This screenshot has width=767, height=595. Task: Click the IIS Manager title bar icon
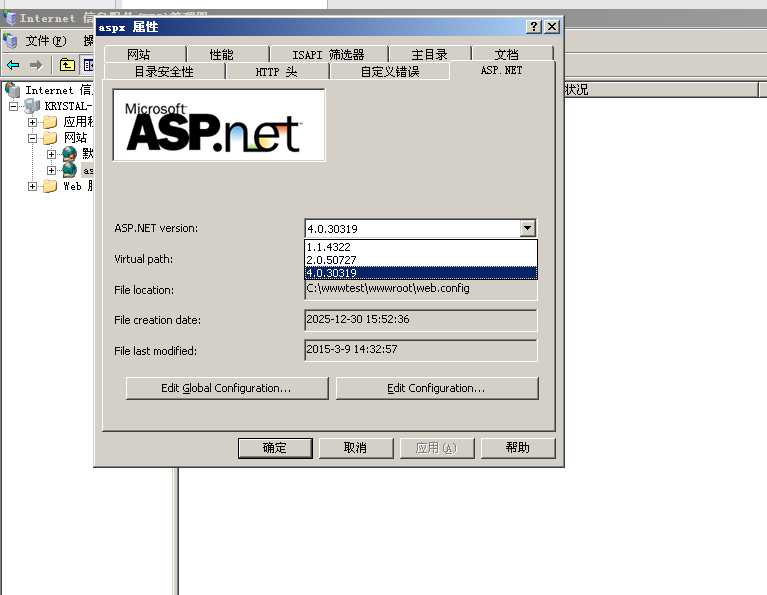pos(10,18)
